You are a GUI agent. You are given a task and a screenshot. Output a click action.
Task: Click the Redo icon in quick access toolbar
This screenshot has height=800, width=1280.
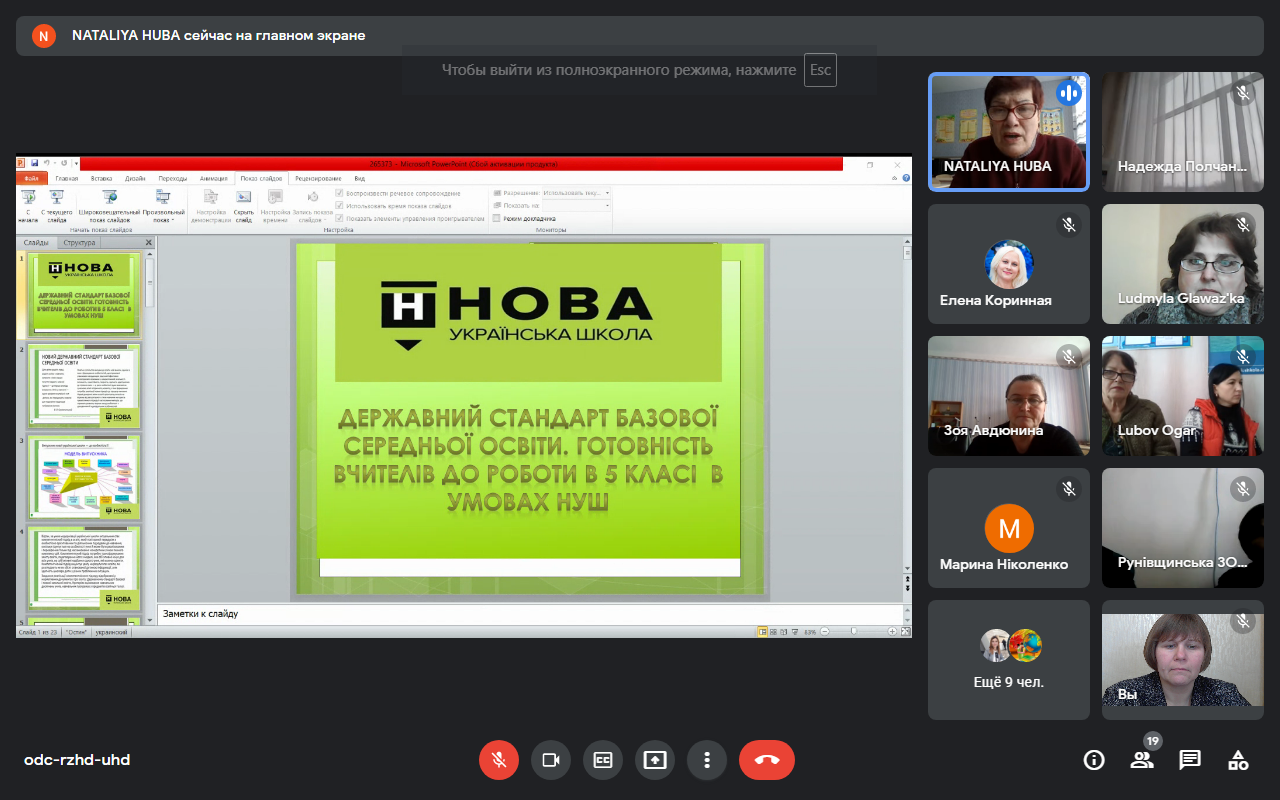click(x=63, y=163)
